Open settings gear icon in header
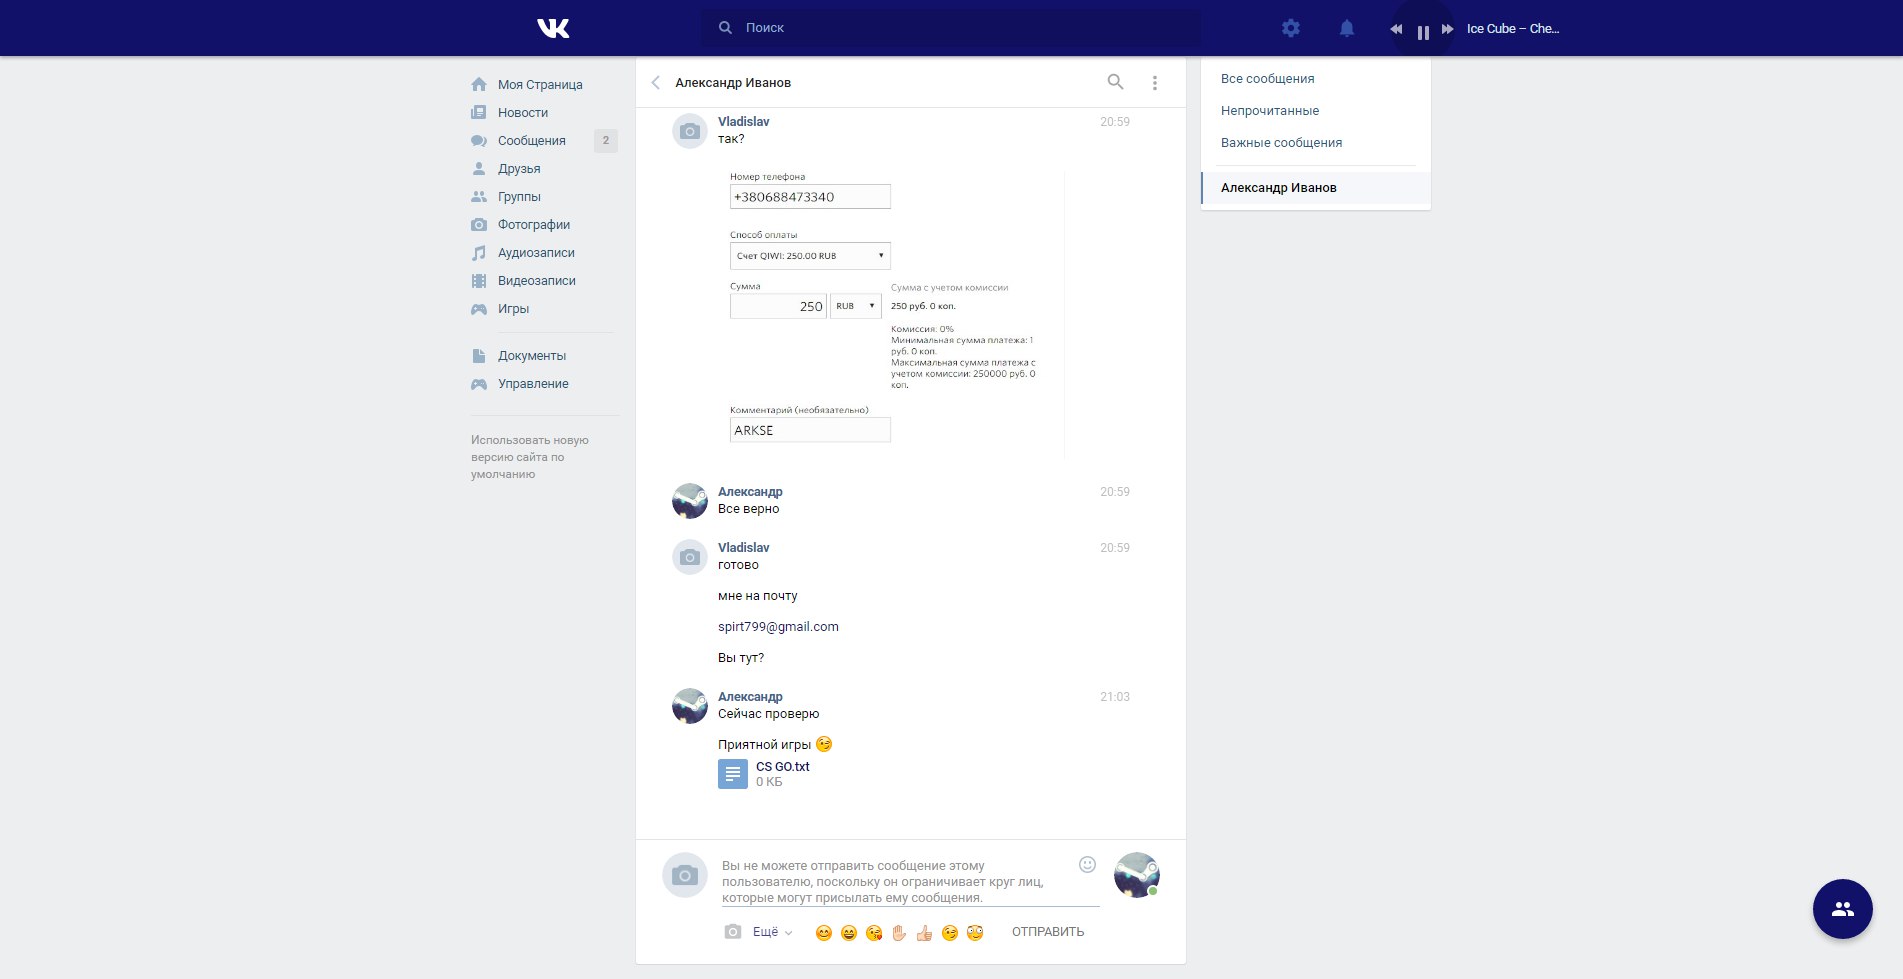The height and width of the screenshot is (979, 1903). coord(1291,28)
